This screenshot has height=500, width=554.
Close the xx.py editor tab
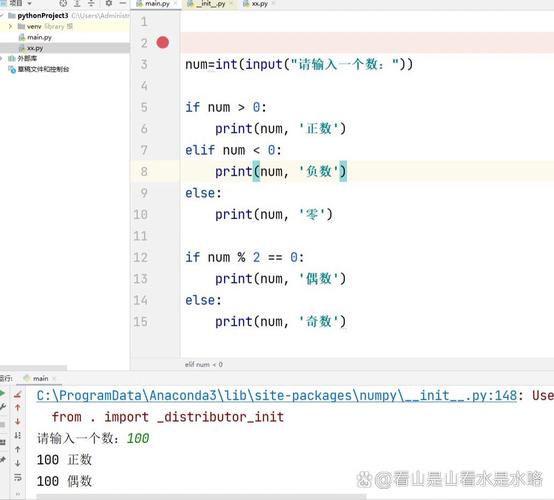[x=273, y=3]
